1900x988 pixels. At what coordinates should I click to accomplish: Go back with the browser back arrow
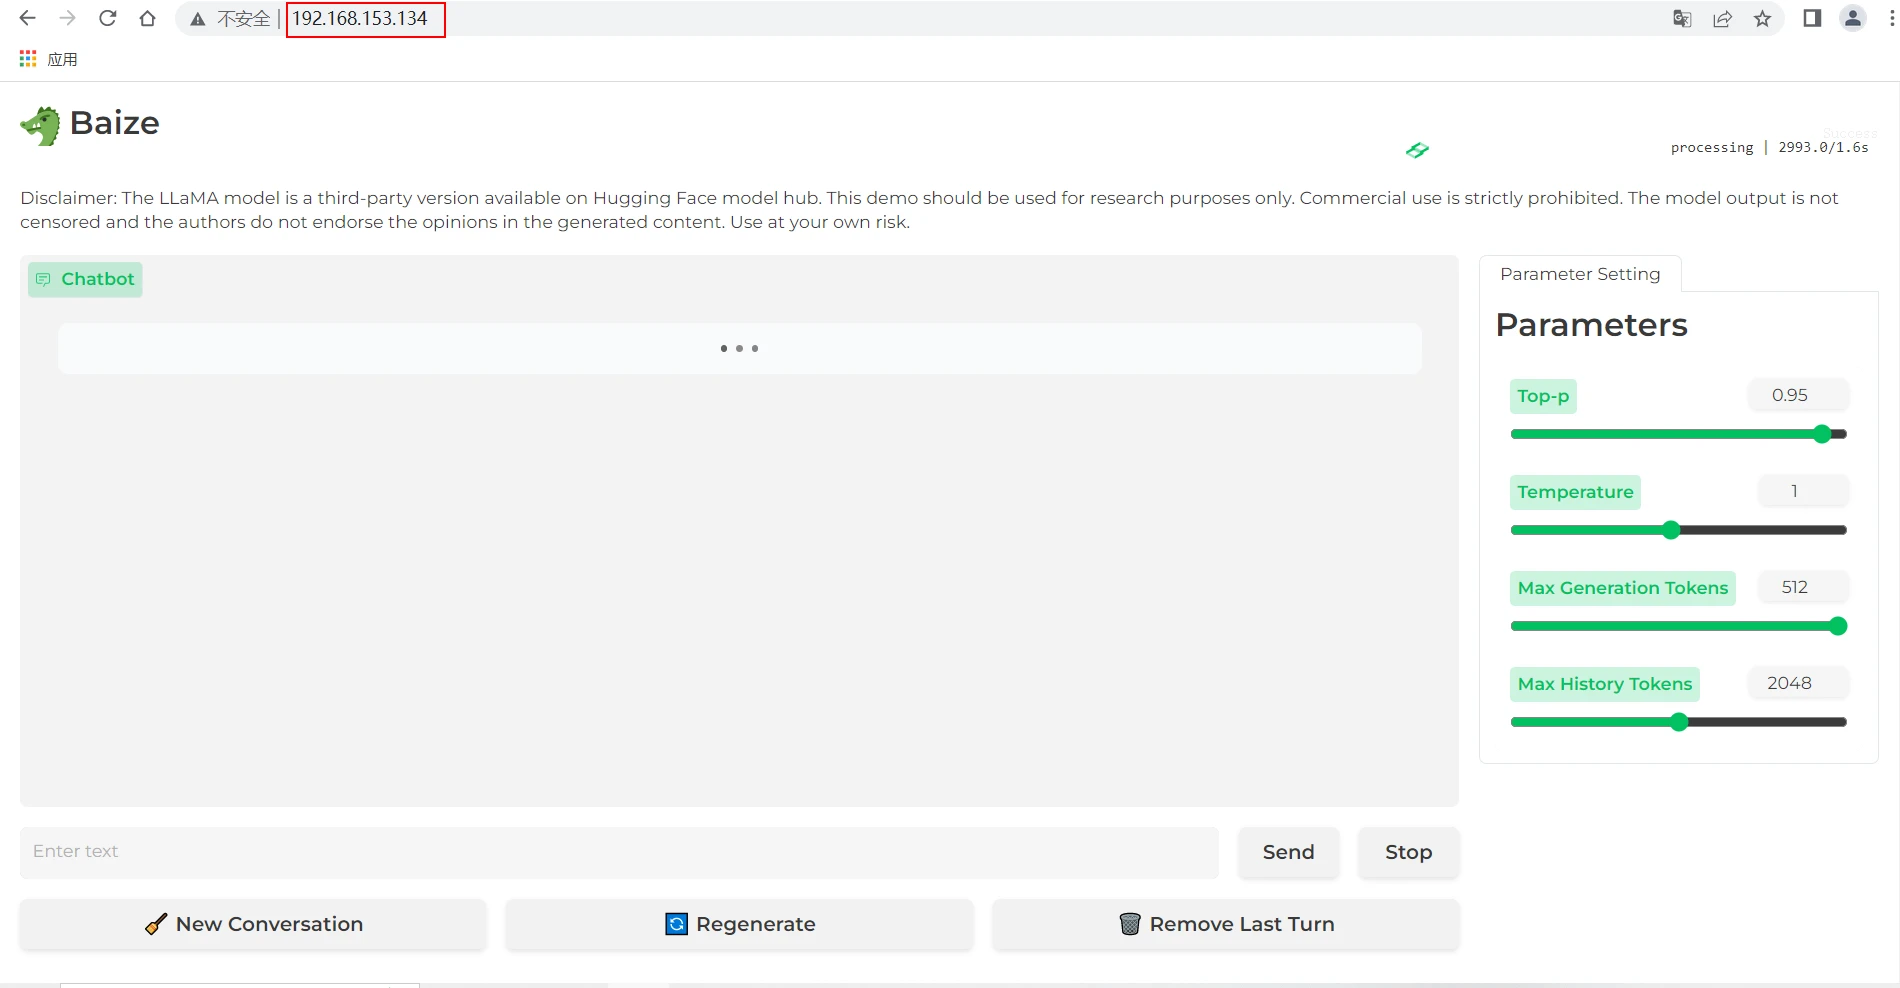tap(27, 18)
